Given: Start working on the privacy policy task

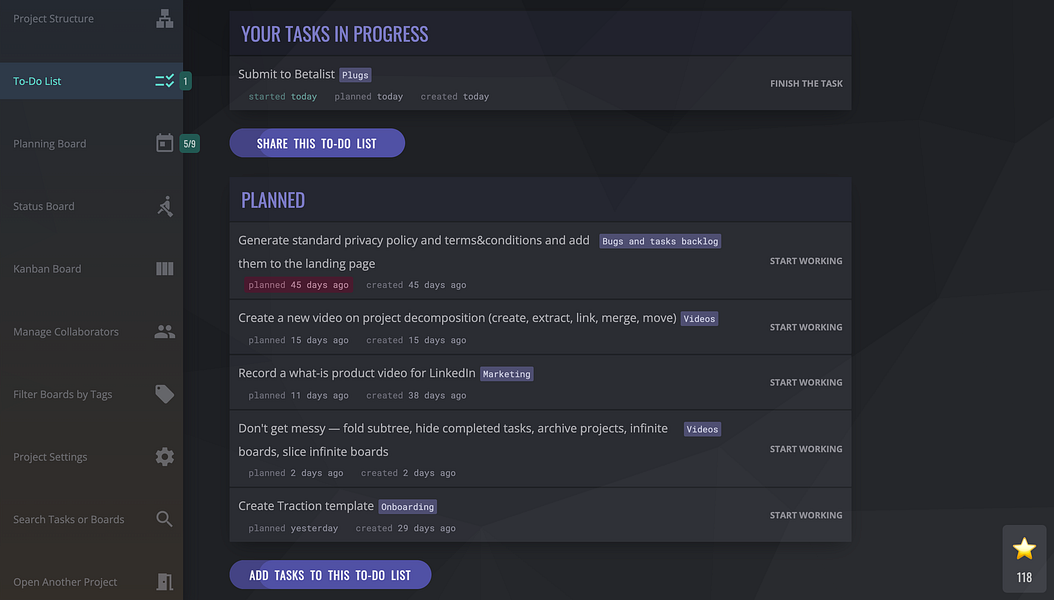Looking at the screenshot, I should [x=806, y=261].
